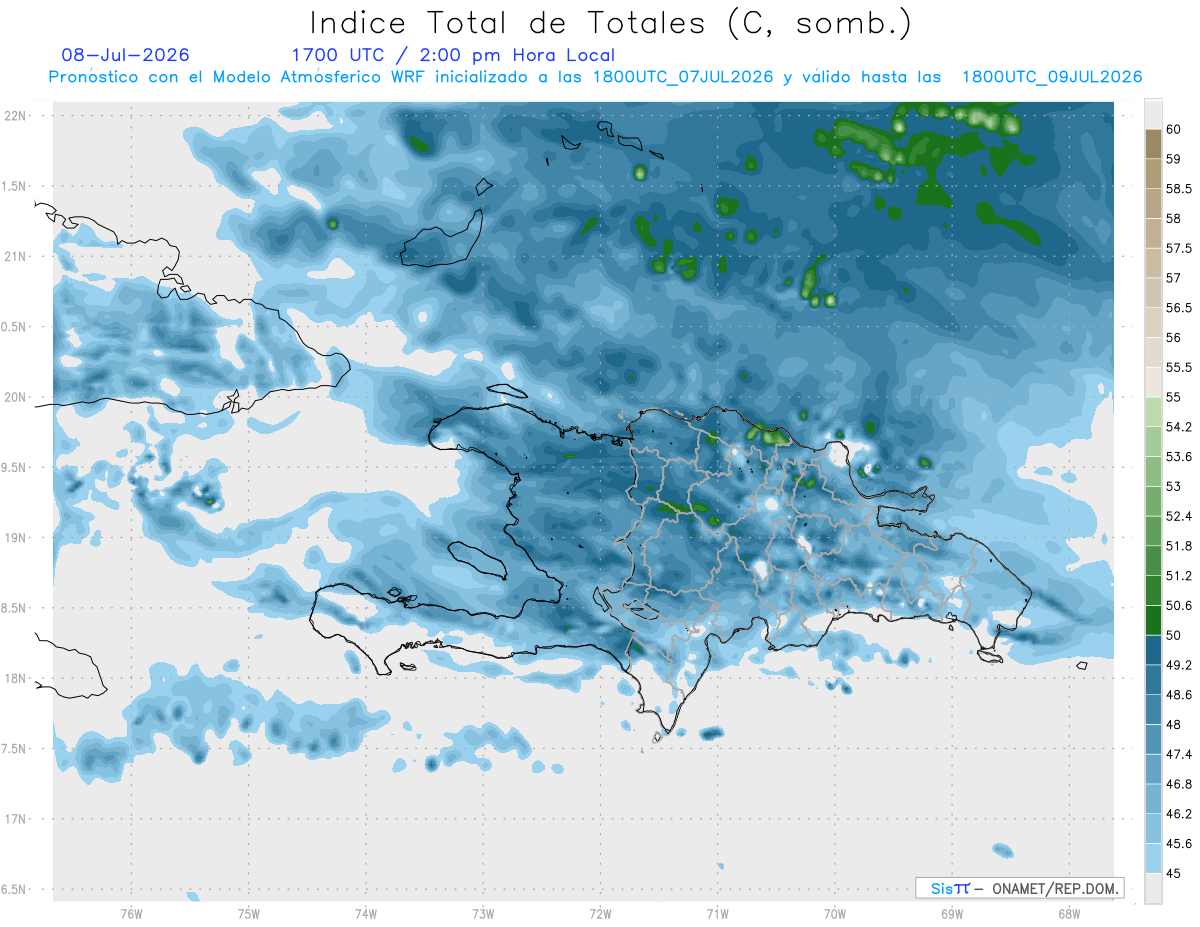Image resolution: width=1200 pixels, height=927 pixels.
Task: Pick the dark green swatch between 50 and 50.6
Action: [1153, 621]
